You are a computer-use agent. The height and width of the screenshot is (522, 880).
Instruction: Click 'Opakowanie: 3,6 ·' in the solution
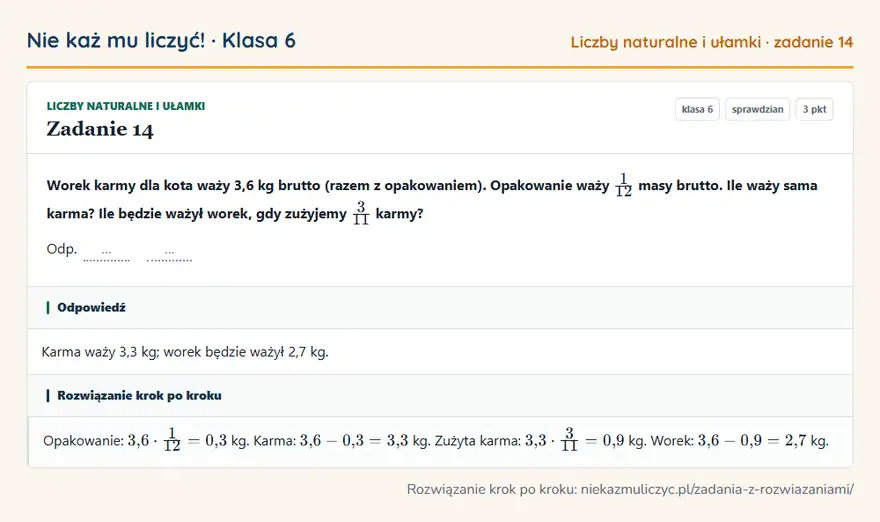coord(100,441)
